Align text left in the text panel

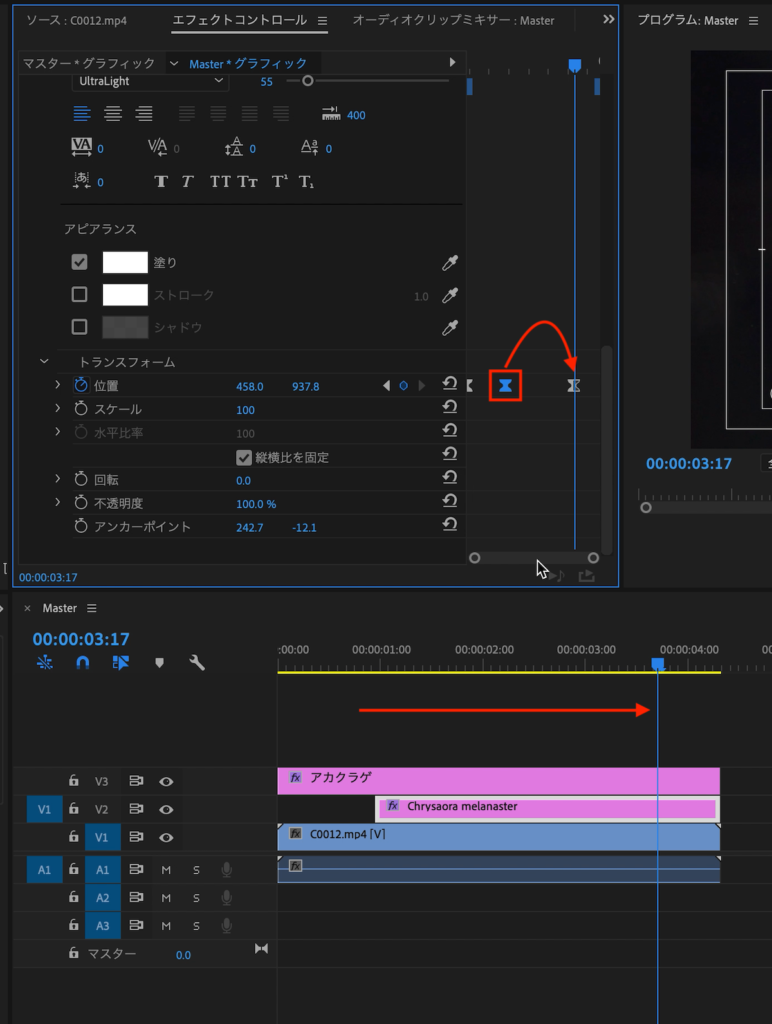tap(82, 114)
